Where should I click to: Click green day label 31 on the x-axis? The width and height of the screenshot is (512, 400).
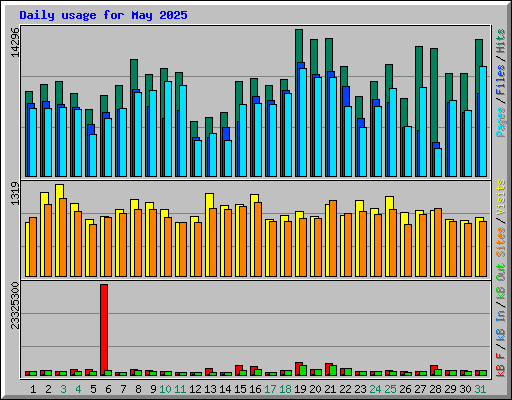[x=480, y=389]
